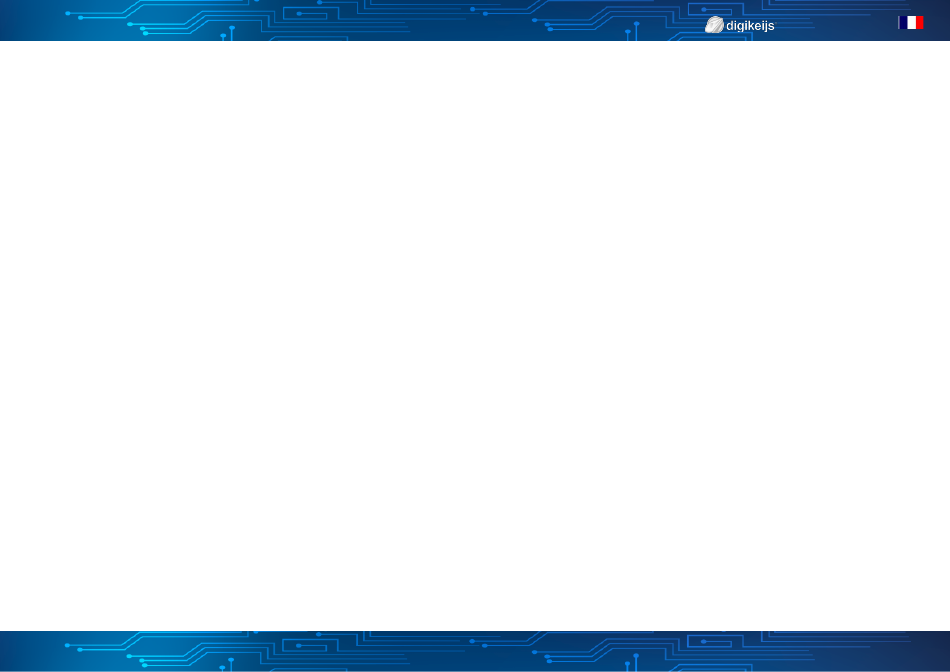Select the French flag language icon
The width and height of the screenshot is (950, 672).
click(911, 22)
